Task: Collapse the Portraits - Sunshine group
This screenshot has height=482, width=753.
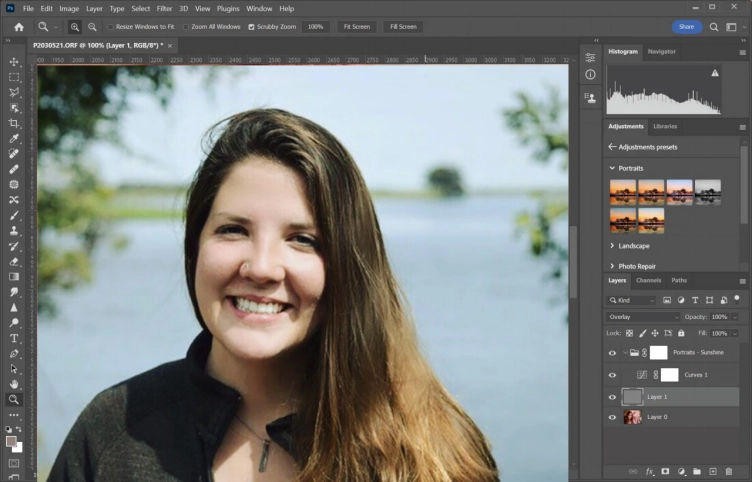Action: (x=625, y=353)
